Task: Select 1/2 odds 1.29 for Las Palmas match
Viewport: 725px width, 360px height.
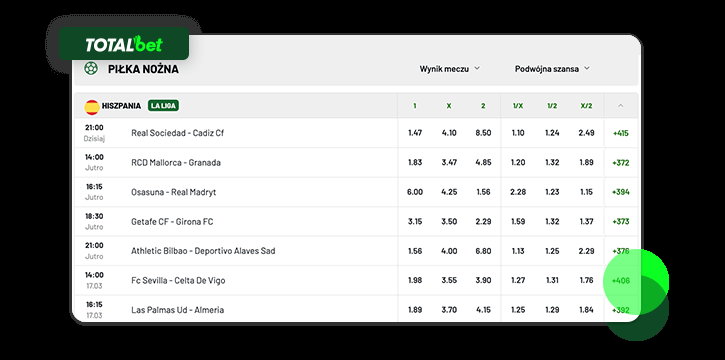Action: click(x=552, y=310)
